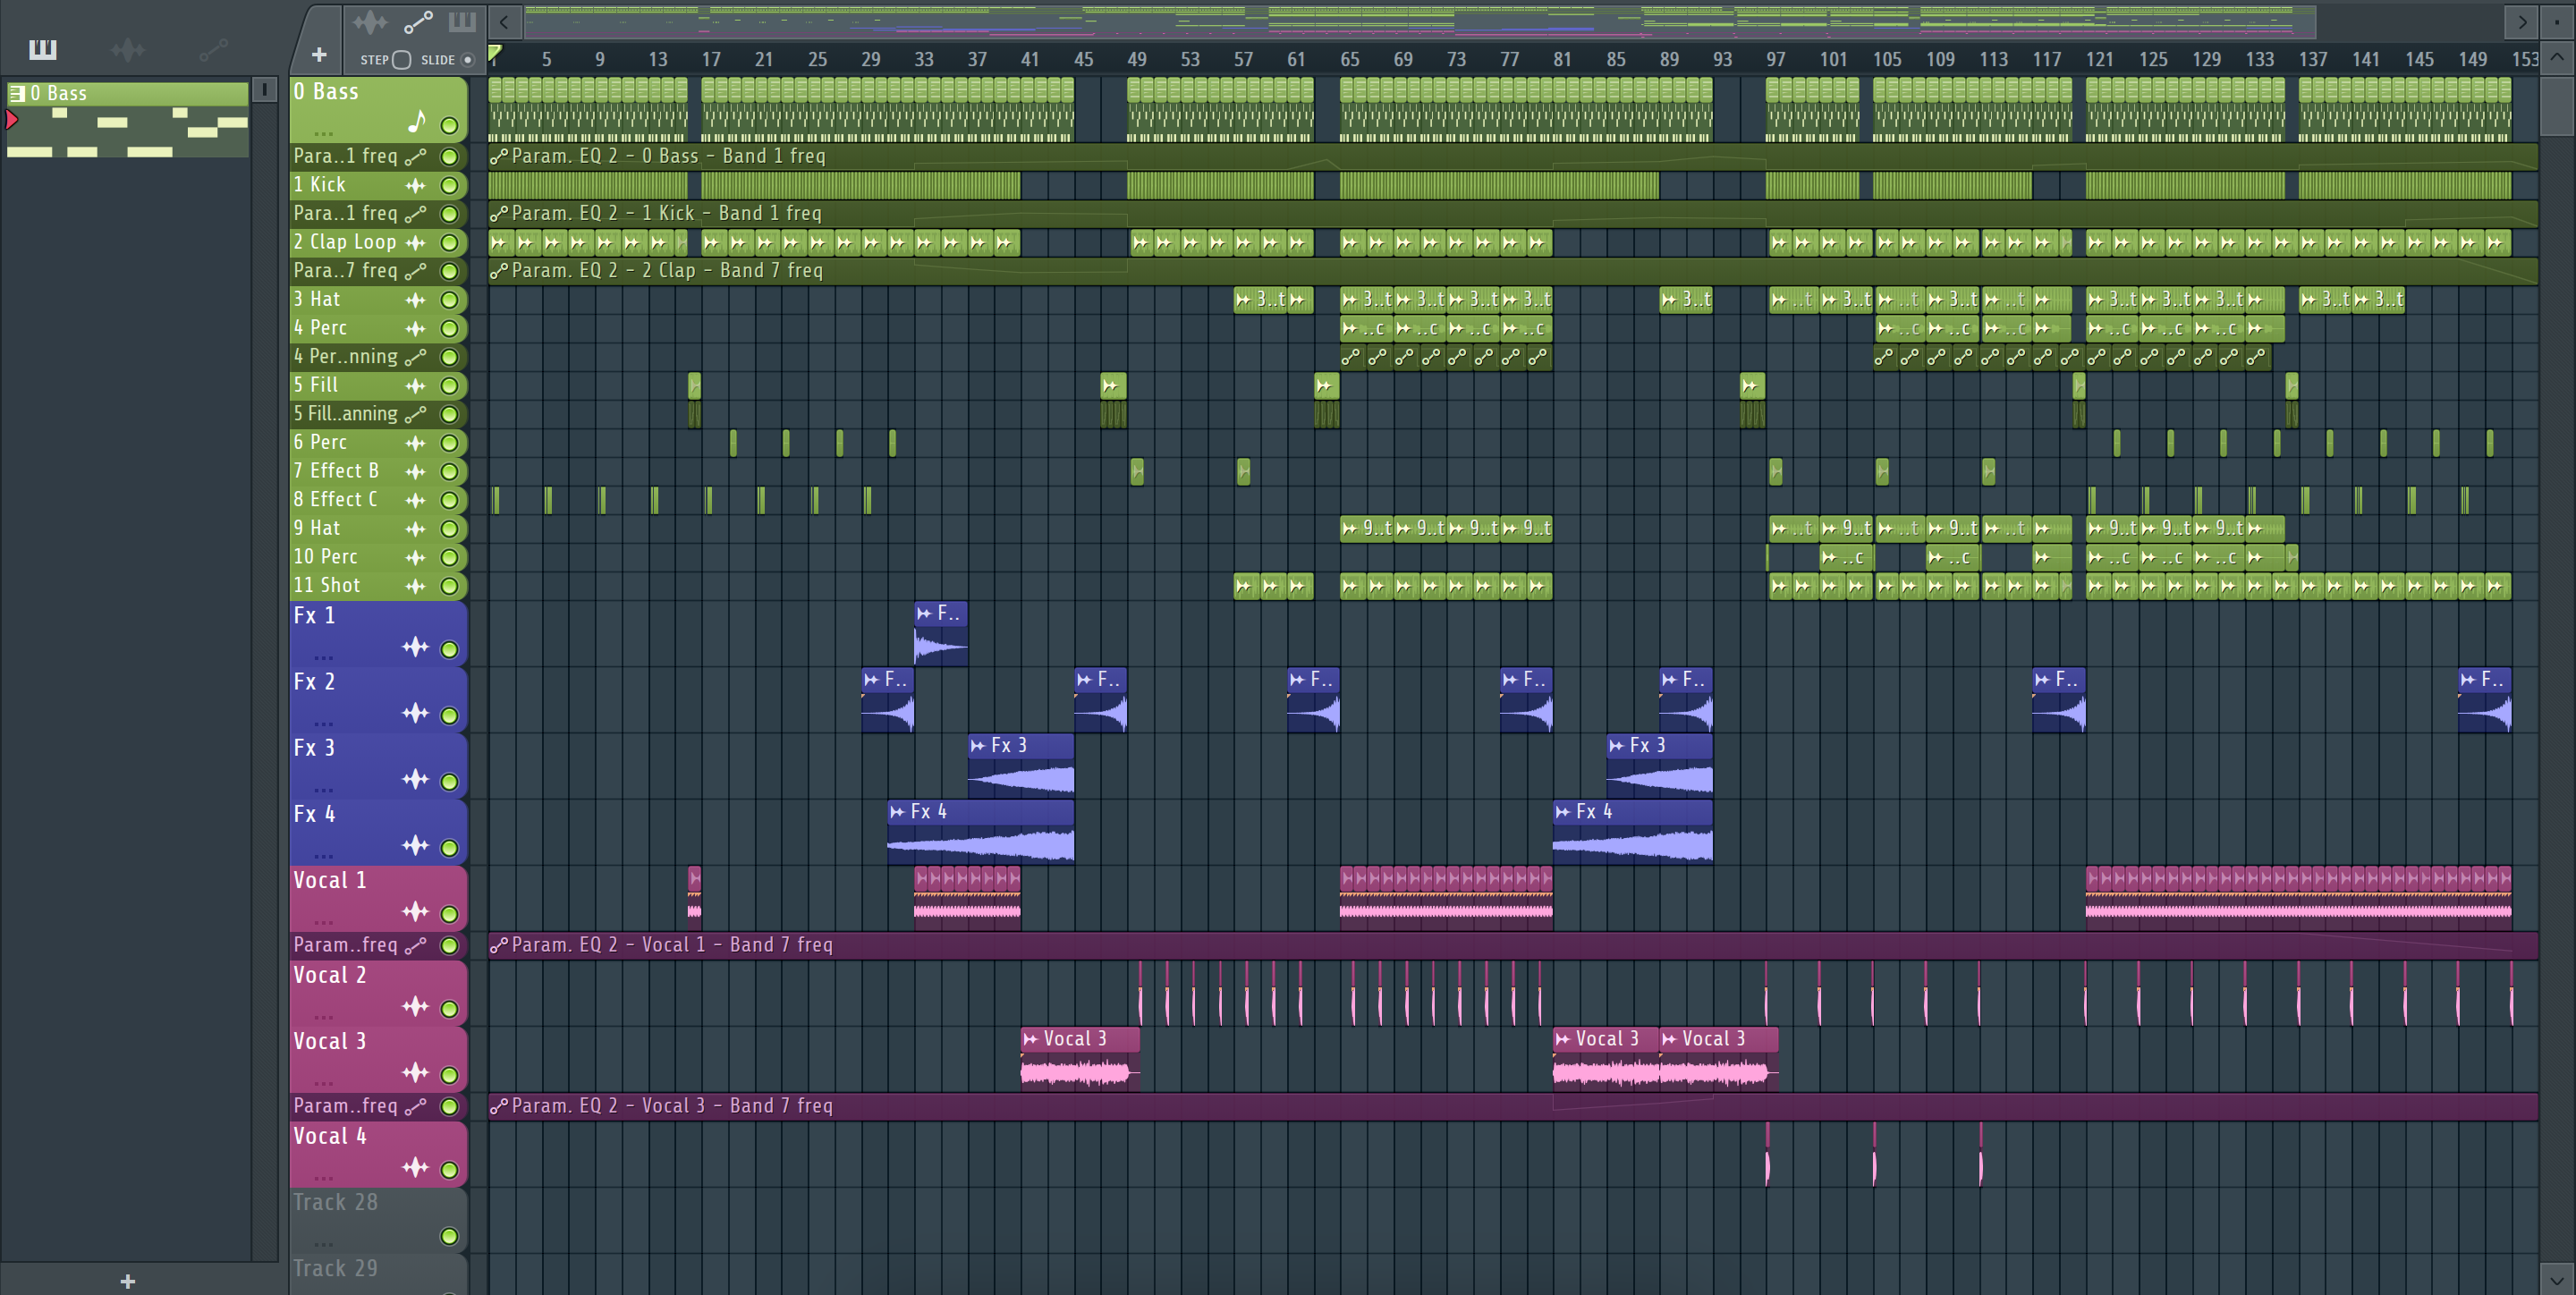Jump to bar 97 on the timeline
Screen dimensions: 2576x1295
[x=1776, y=60]
